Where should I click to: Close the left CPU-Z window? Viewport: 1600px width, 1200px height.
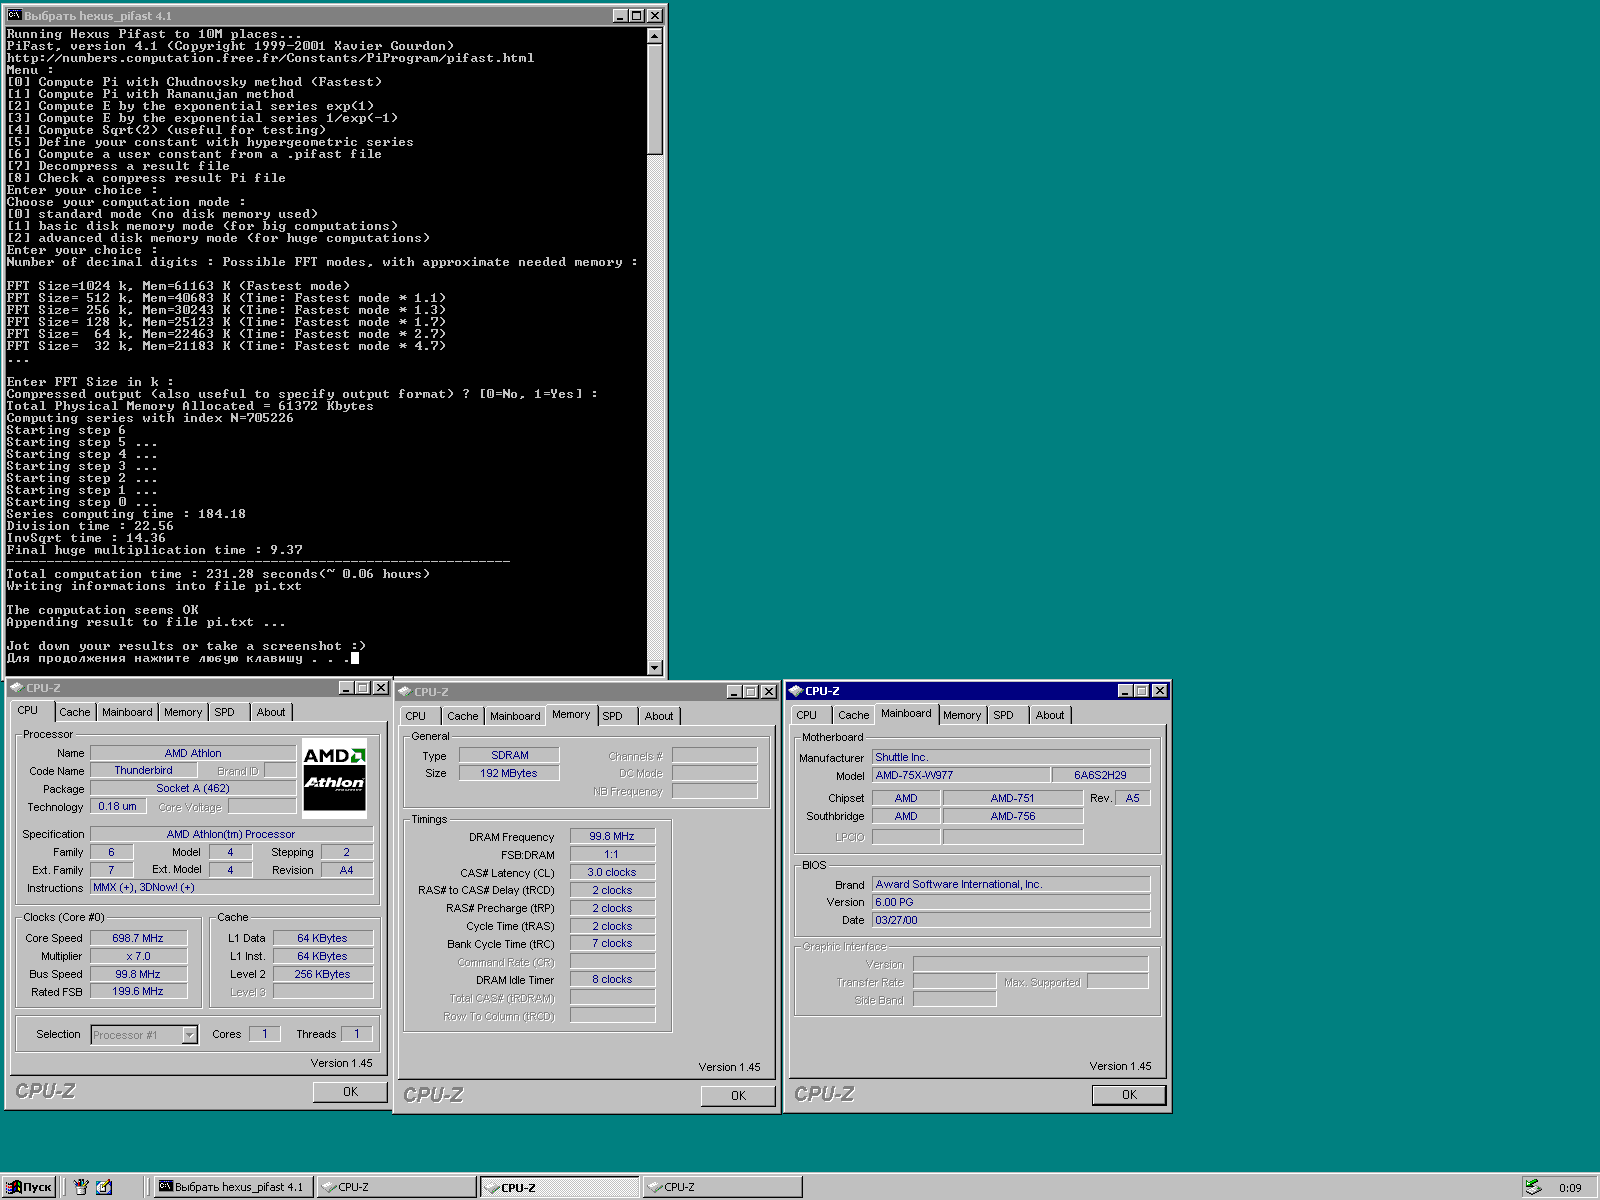(380, 688)
